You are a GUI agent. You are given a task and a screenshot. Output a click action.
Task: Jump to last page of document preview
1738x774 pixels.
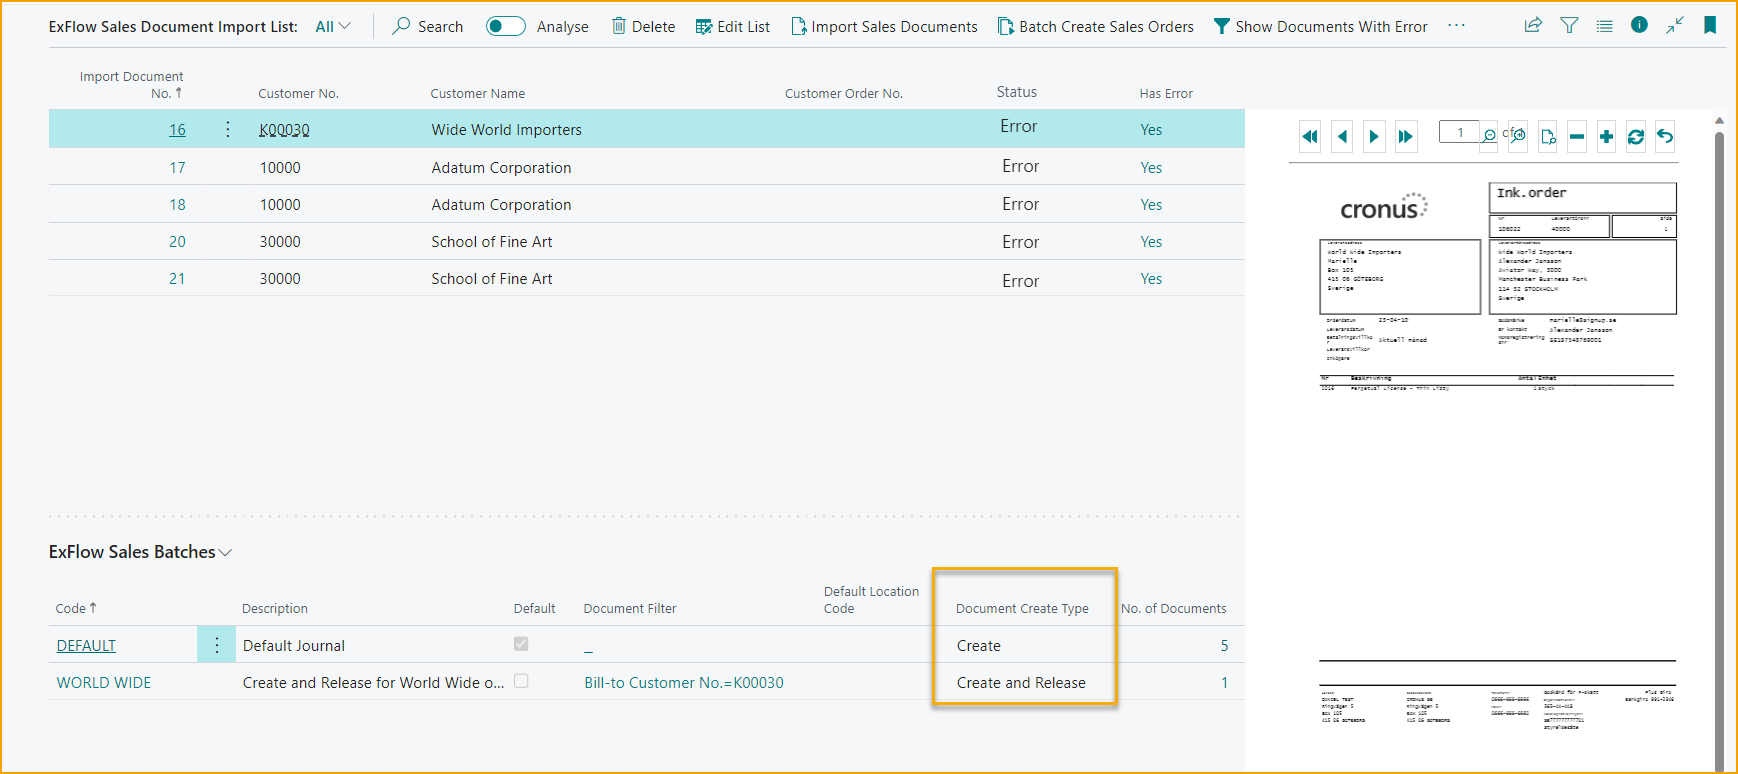click(x=1406, y=137)
